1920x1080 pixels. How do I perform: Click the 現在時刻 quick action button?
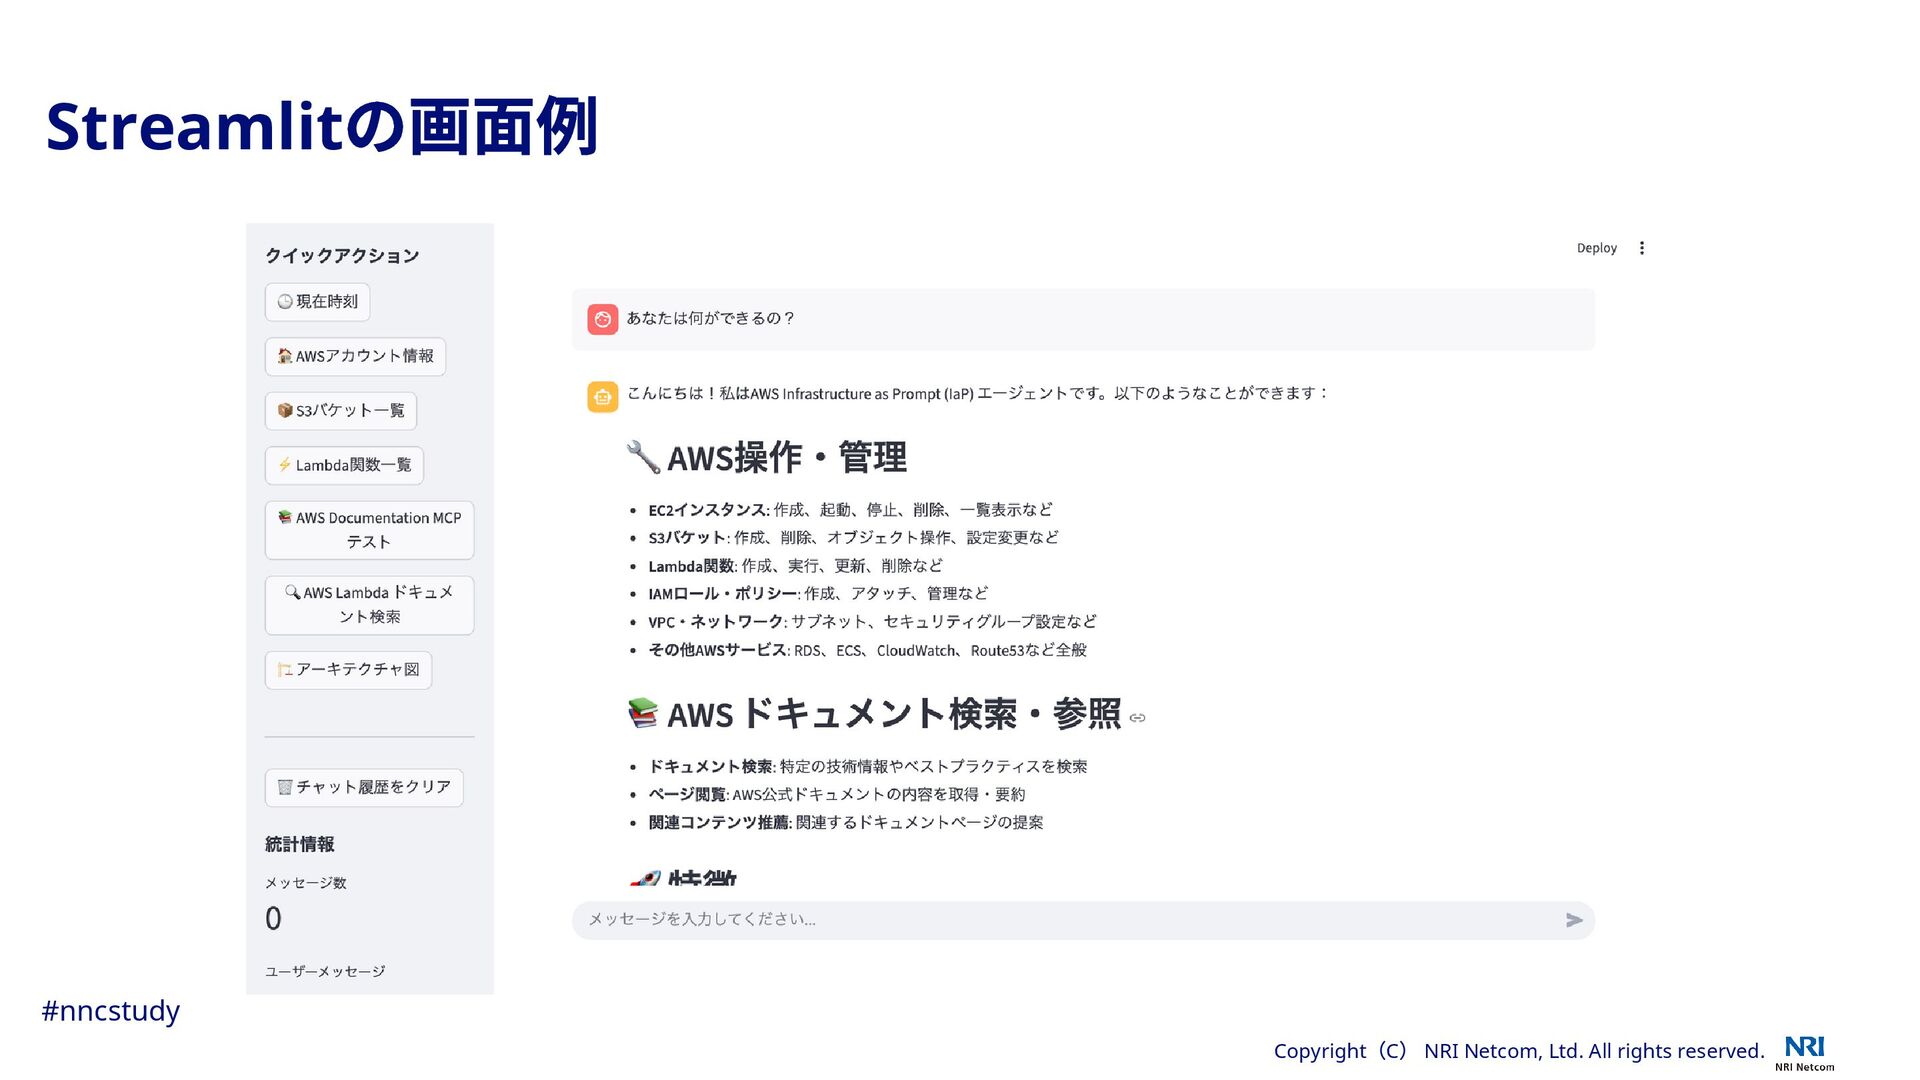coord(317,302)
